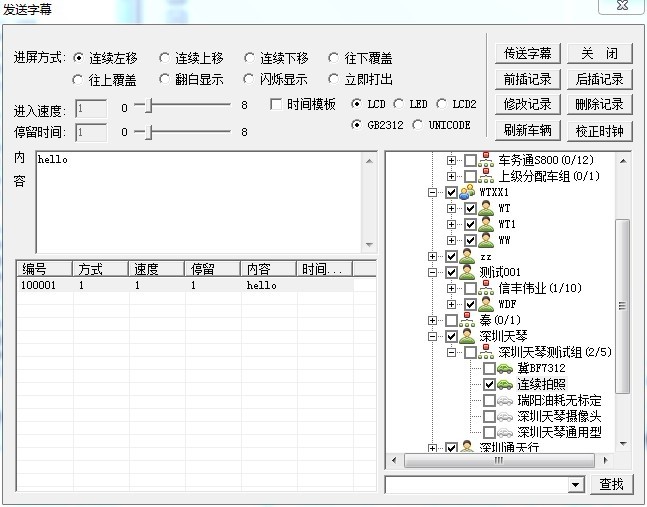Collapse the WTXX1 tree node
647x507 pixels.
[x=432, y=192]
